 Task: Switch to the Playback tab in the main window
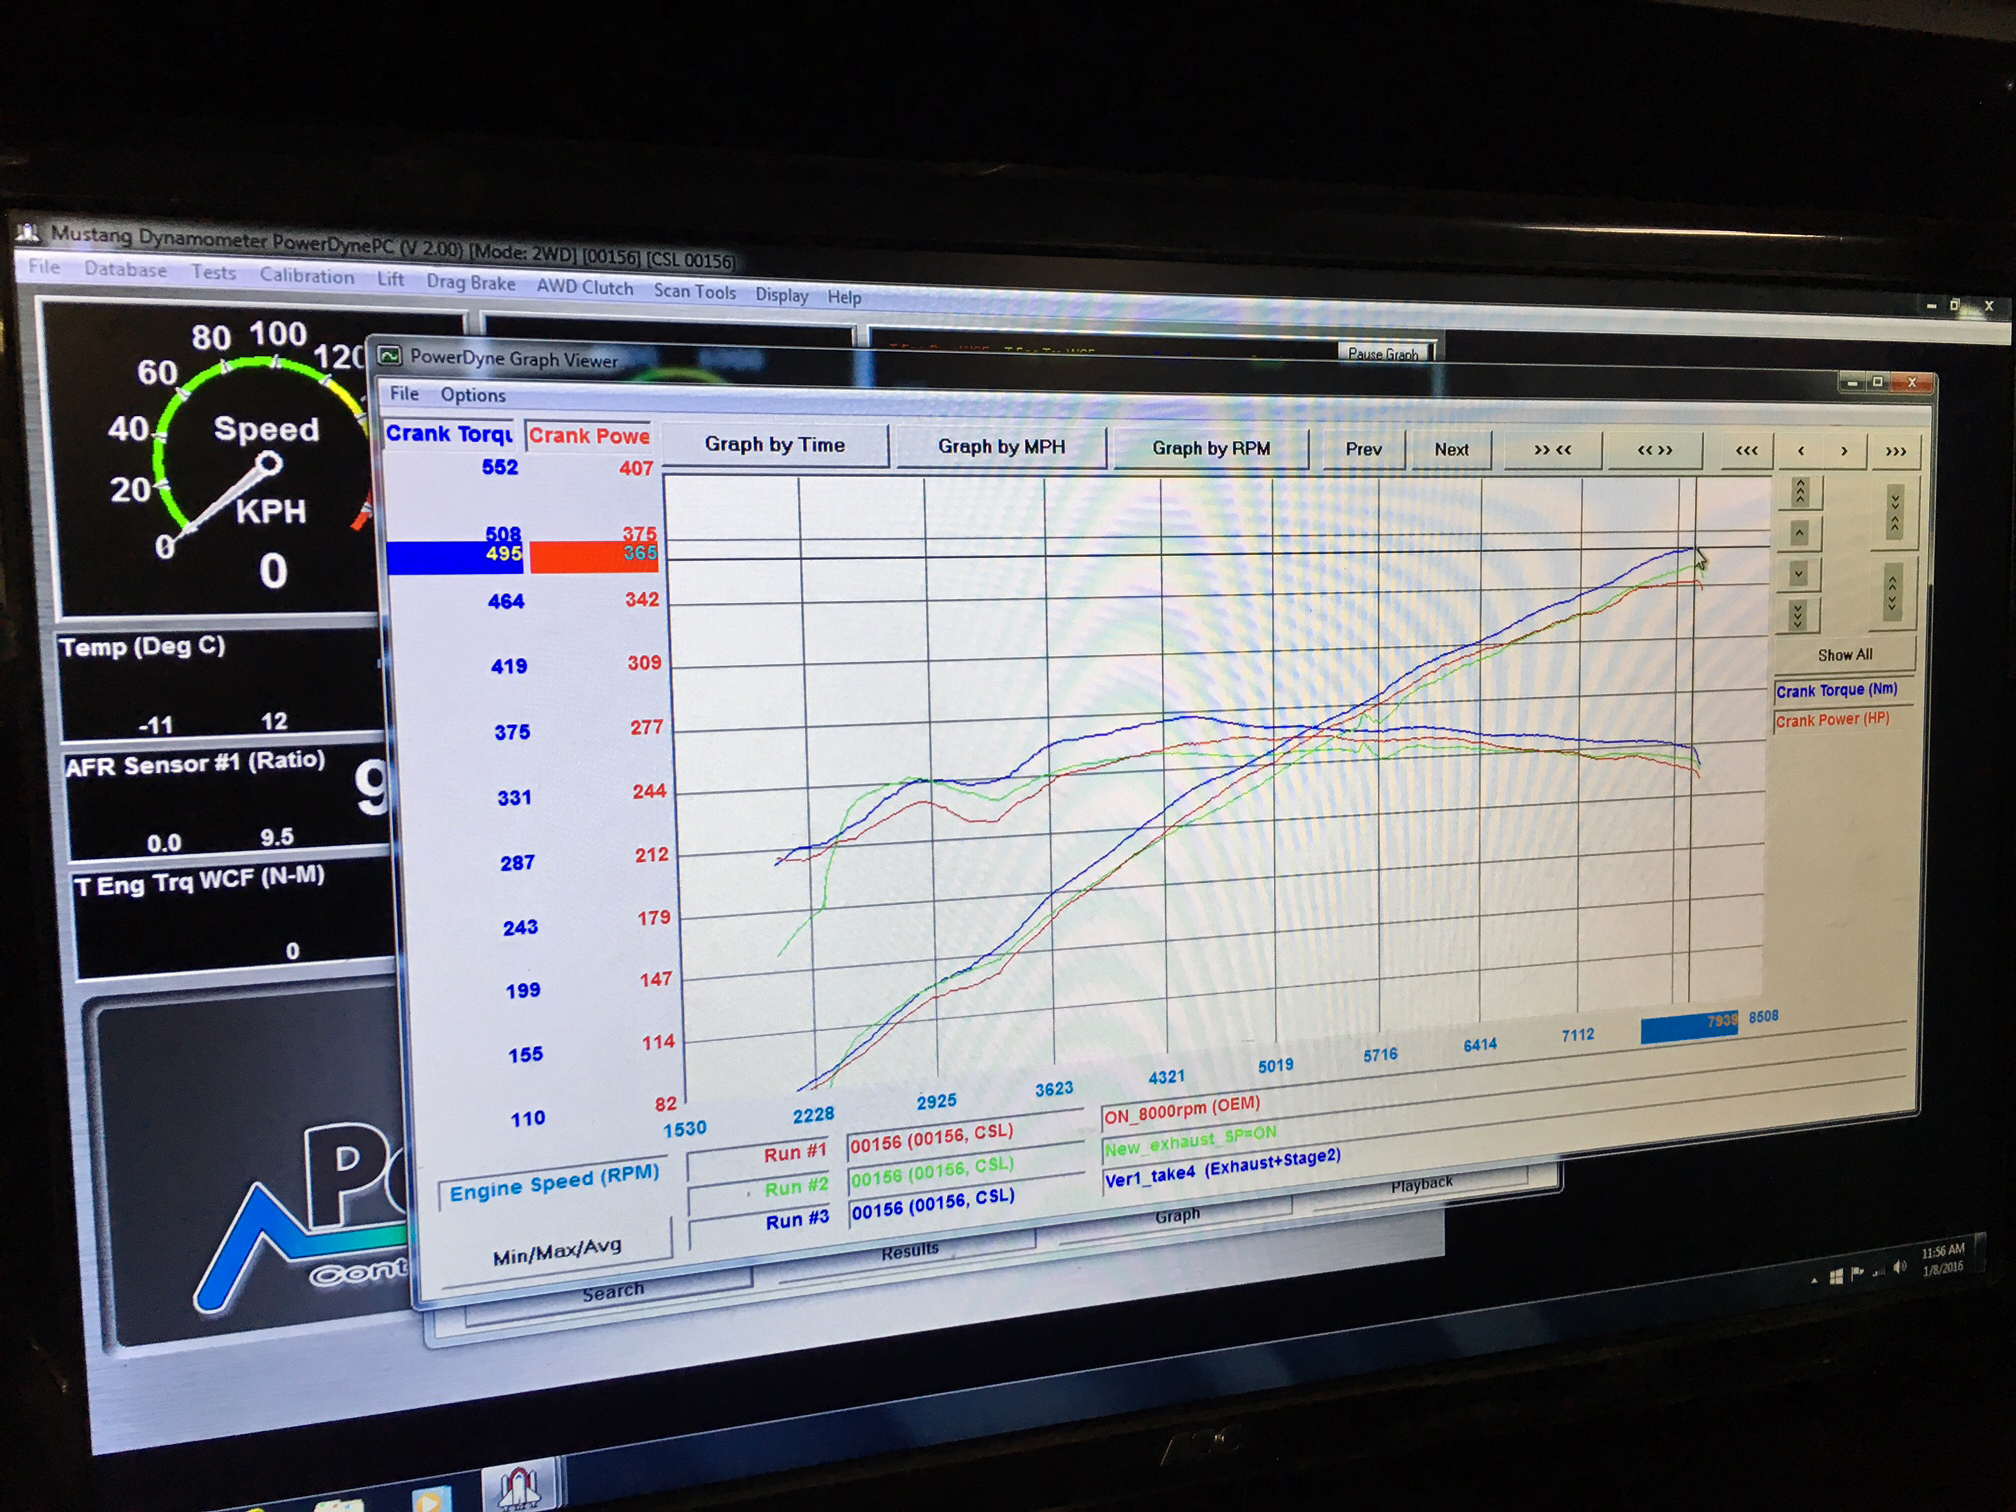coord(1421,1184)
